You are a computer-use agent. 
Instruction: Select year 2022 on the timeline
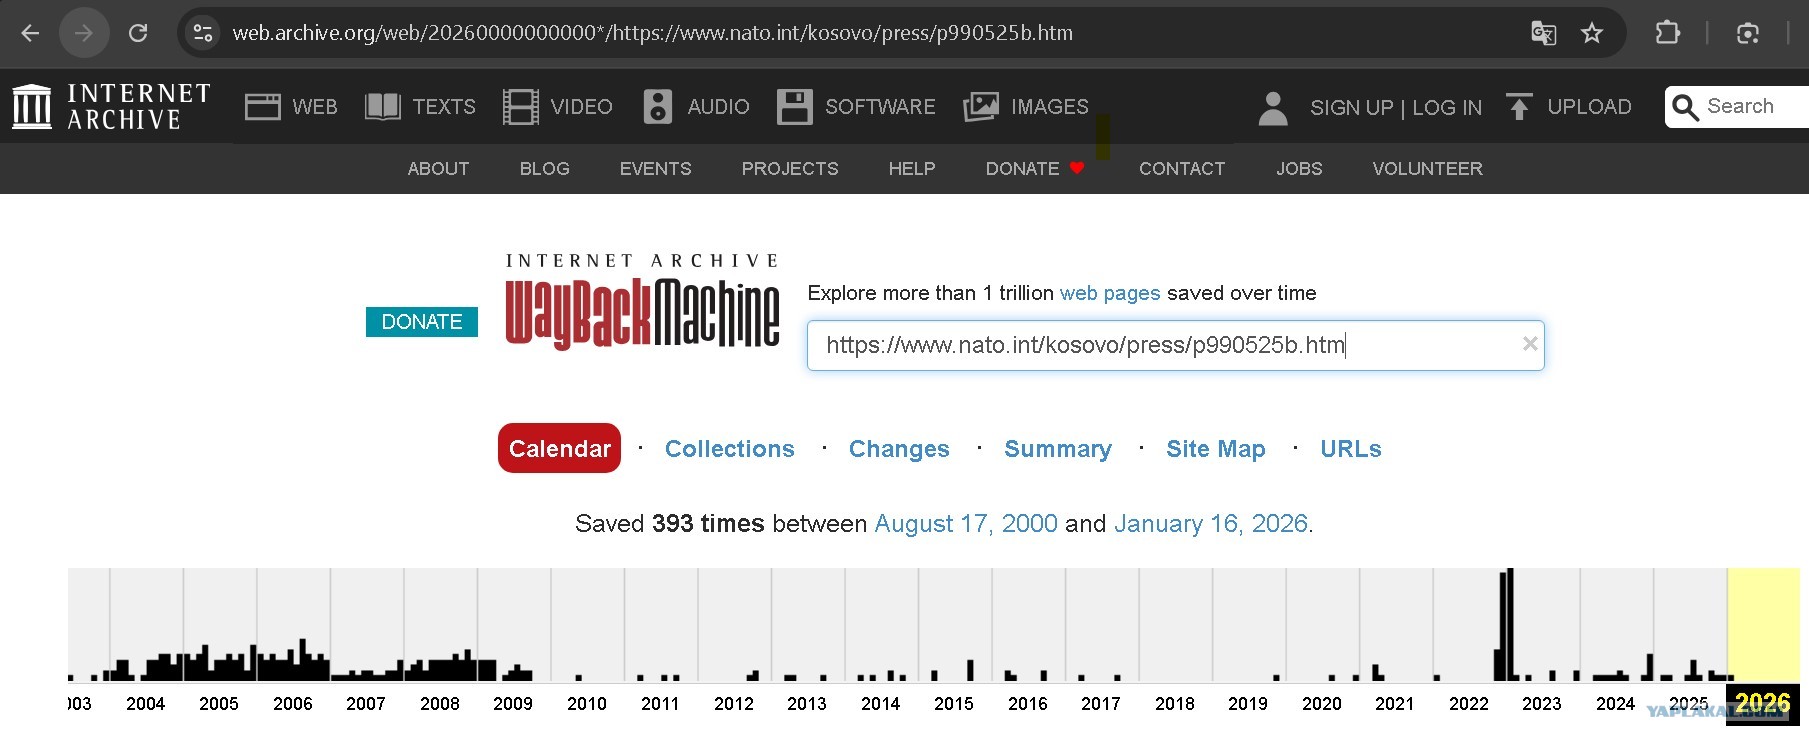[1469, 704]
